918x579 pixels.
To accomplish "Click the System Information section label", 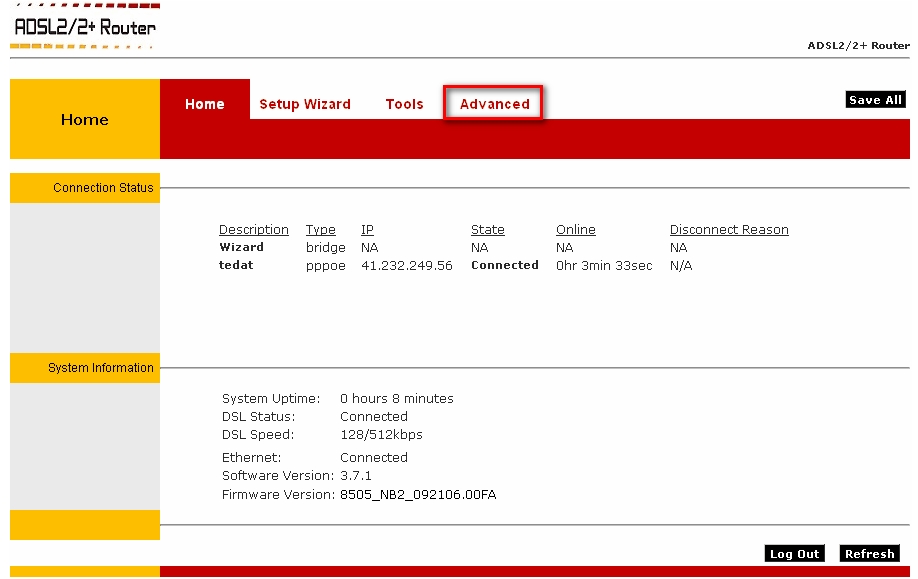I will pos(101,368).
